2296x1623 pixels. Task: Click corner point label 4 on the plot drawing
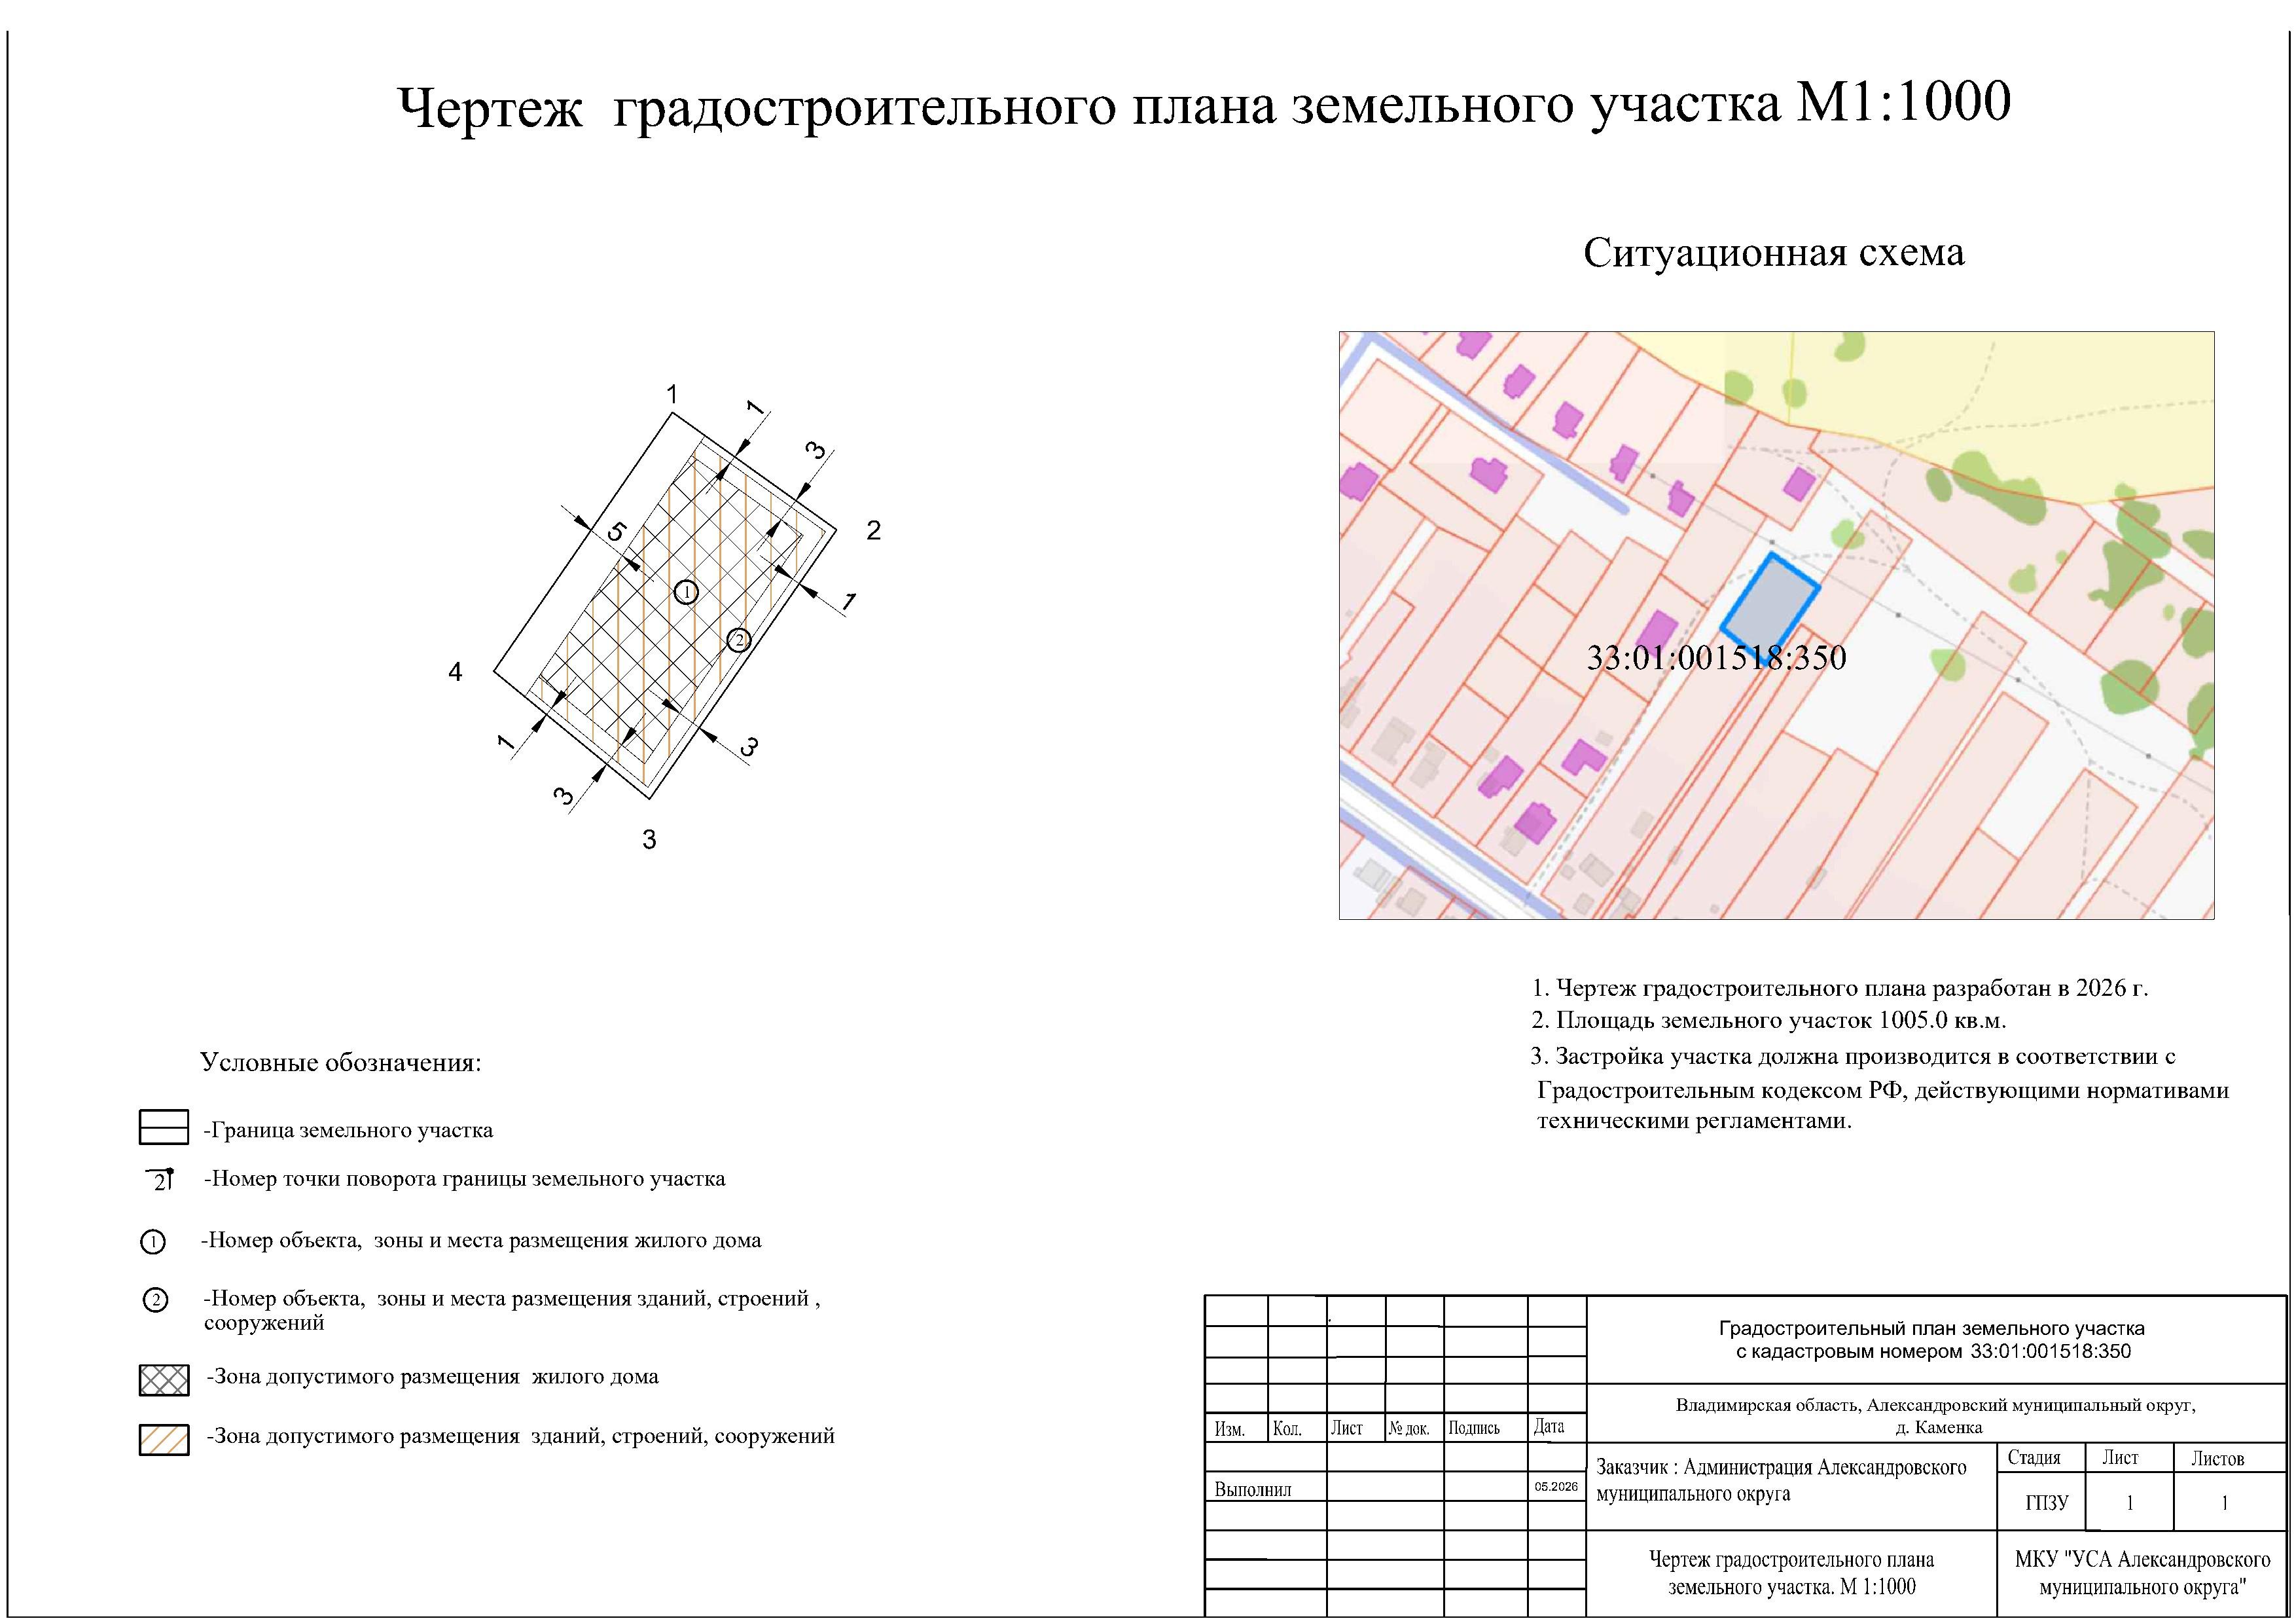pos(455,672)
